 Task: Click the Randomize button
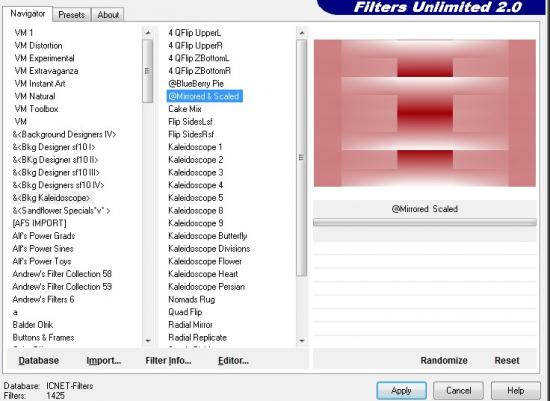(444, 360)
